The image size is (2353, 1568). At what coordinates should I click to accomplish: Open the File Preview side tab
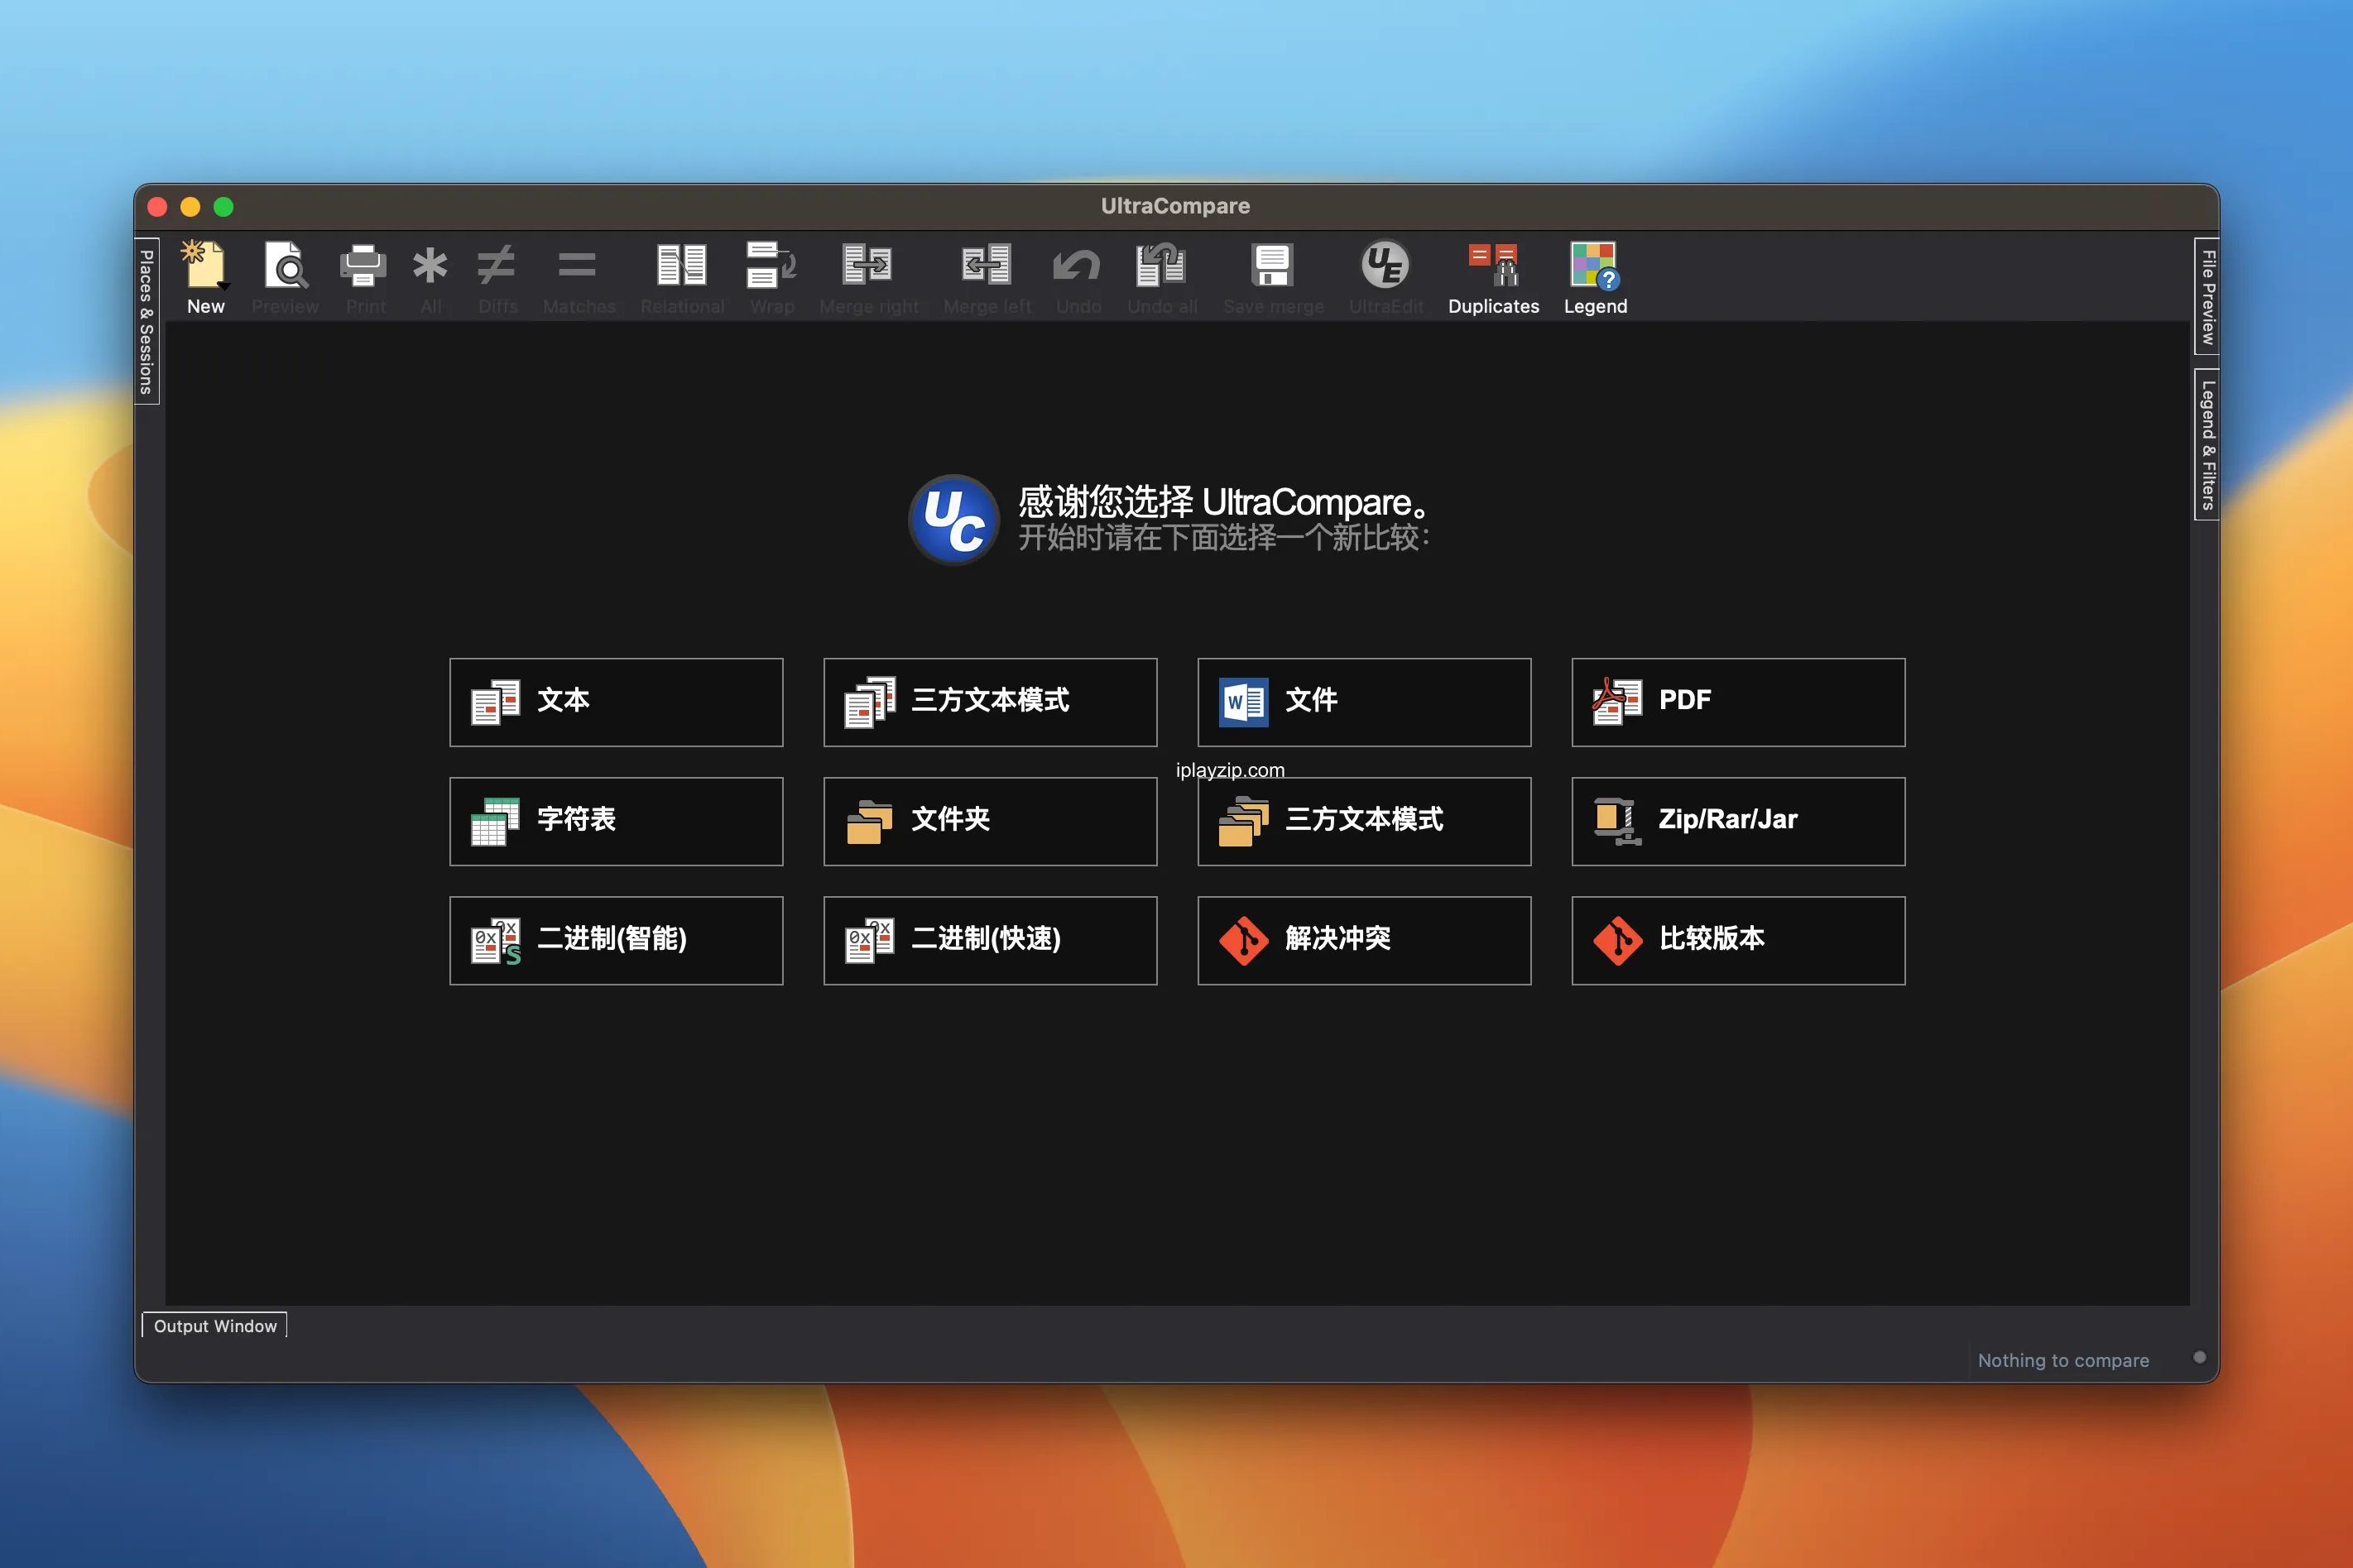2207,296
